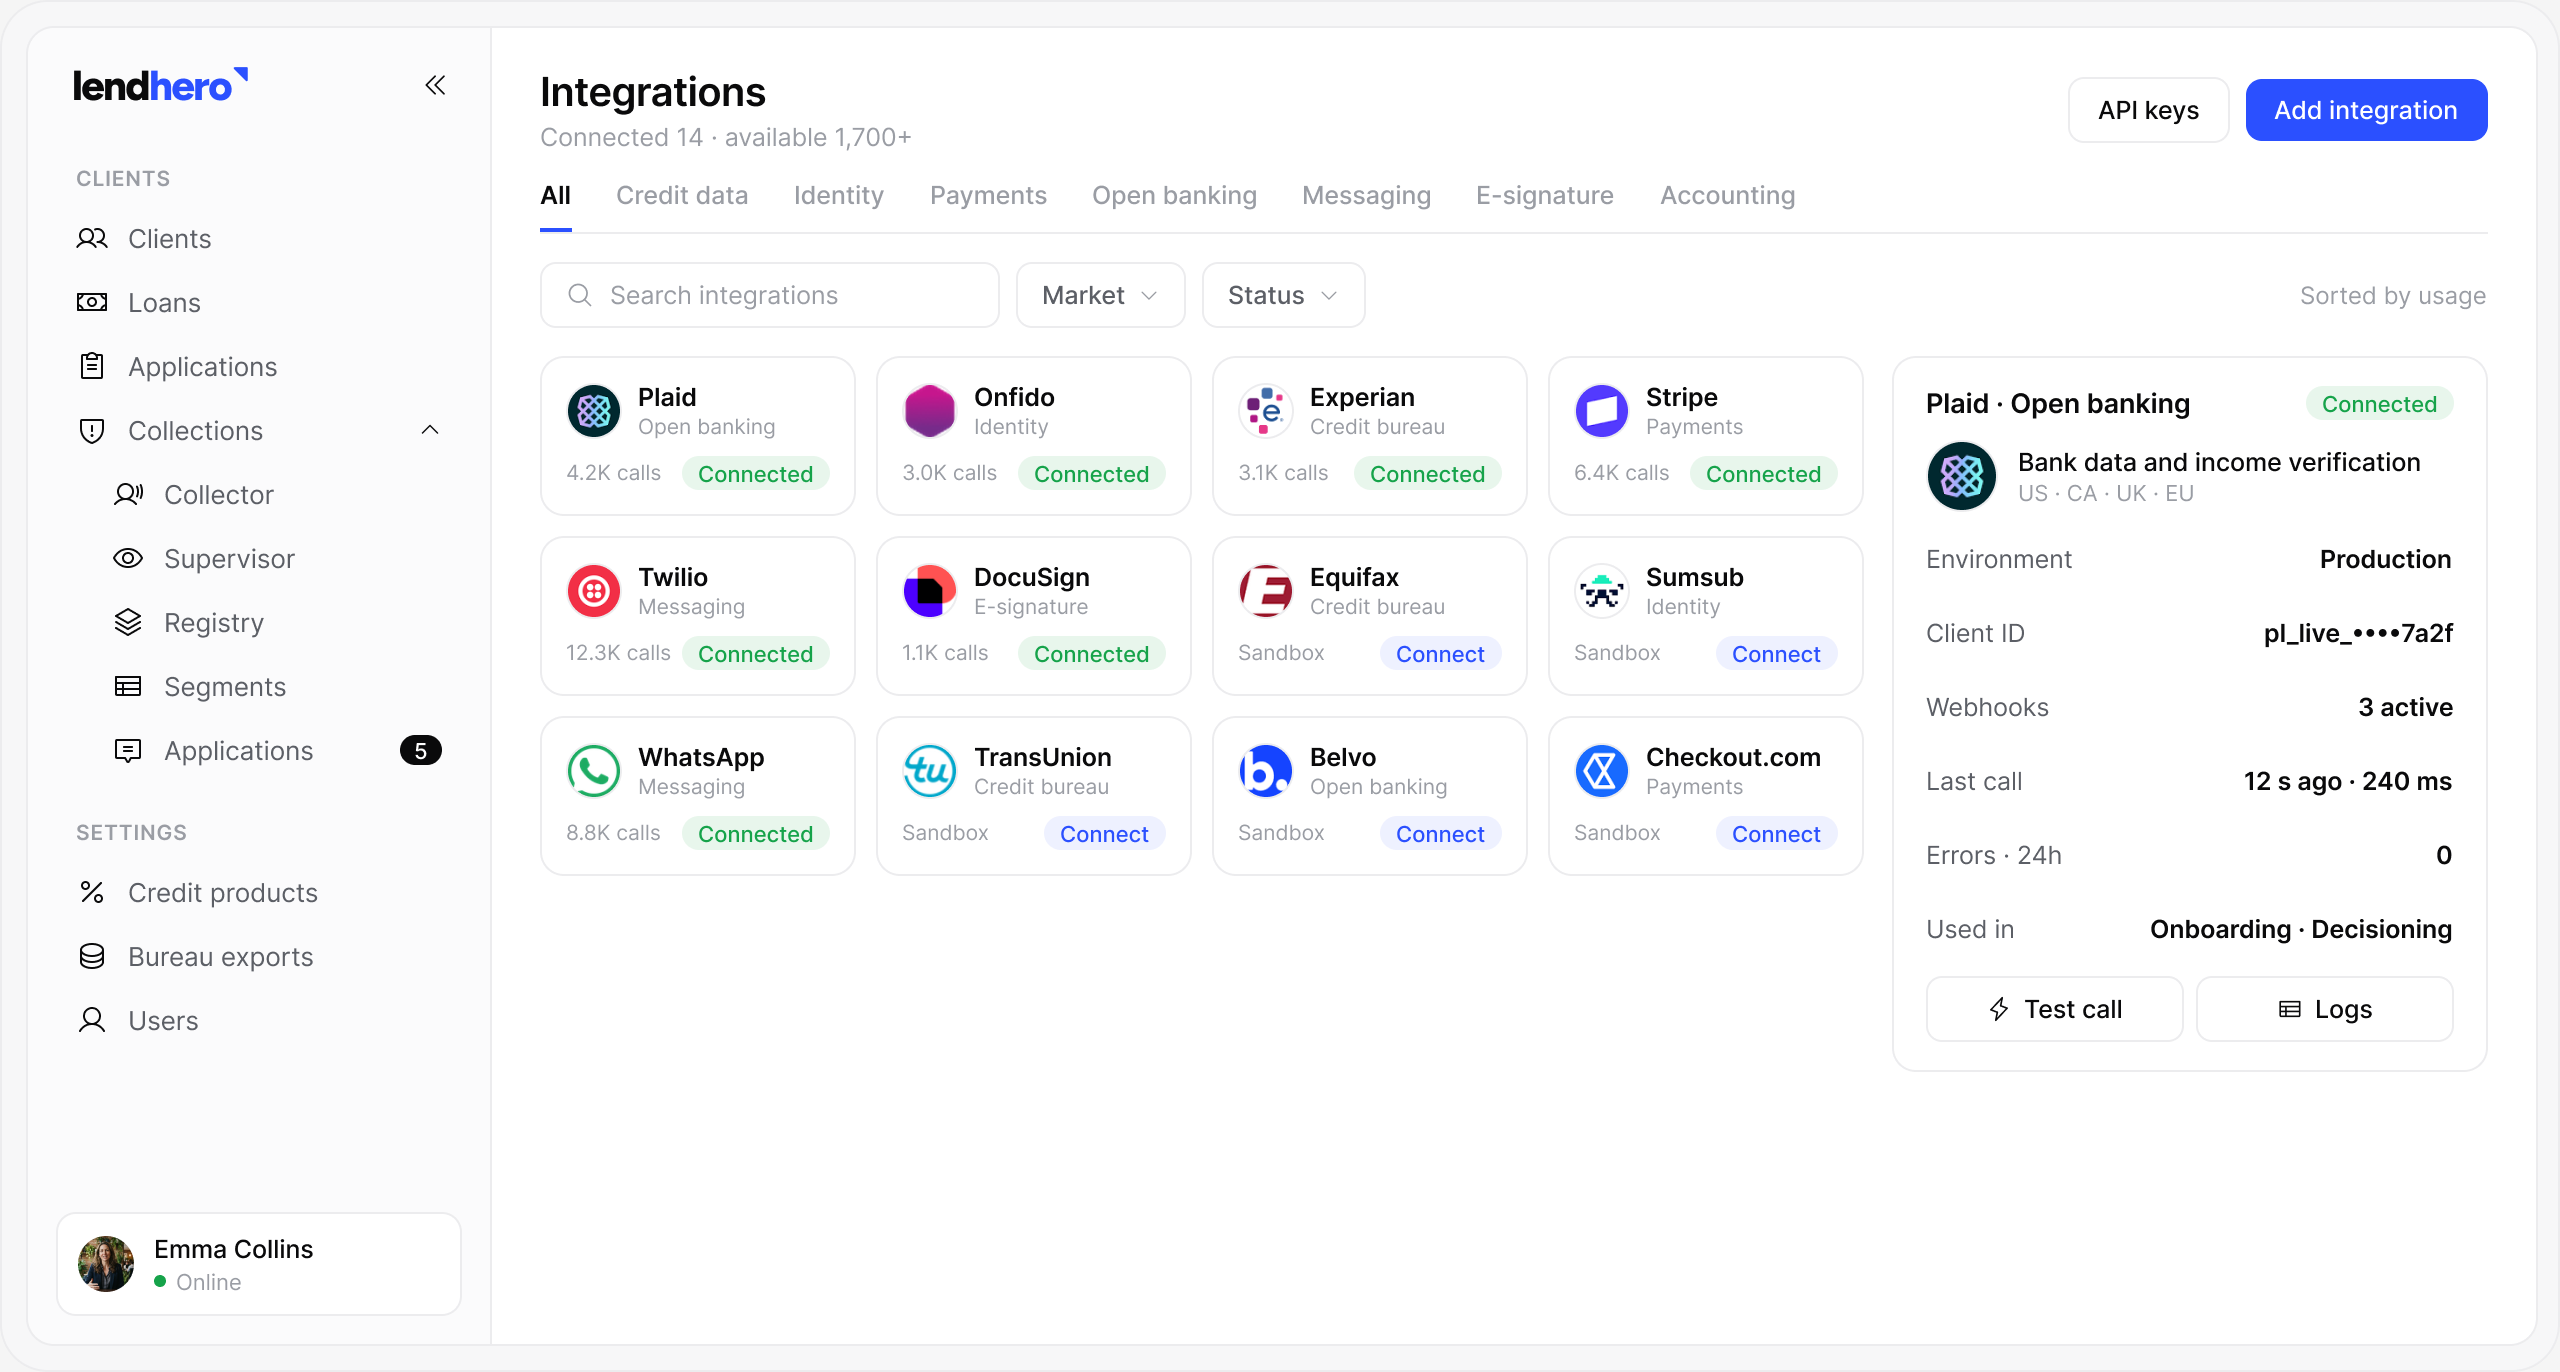Open the Market filter dropdown
Viewport: 2560px width, 1372px height.
coord(1100,295)
